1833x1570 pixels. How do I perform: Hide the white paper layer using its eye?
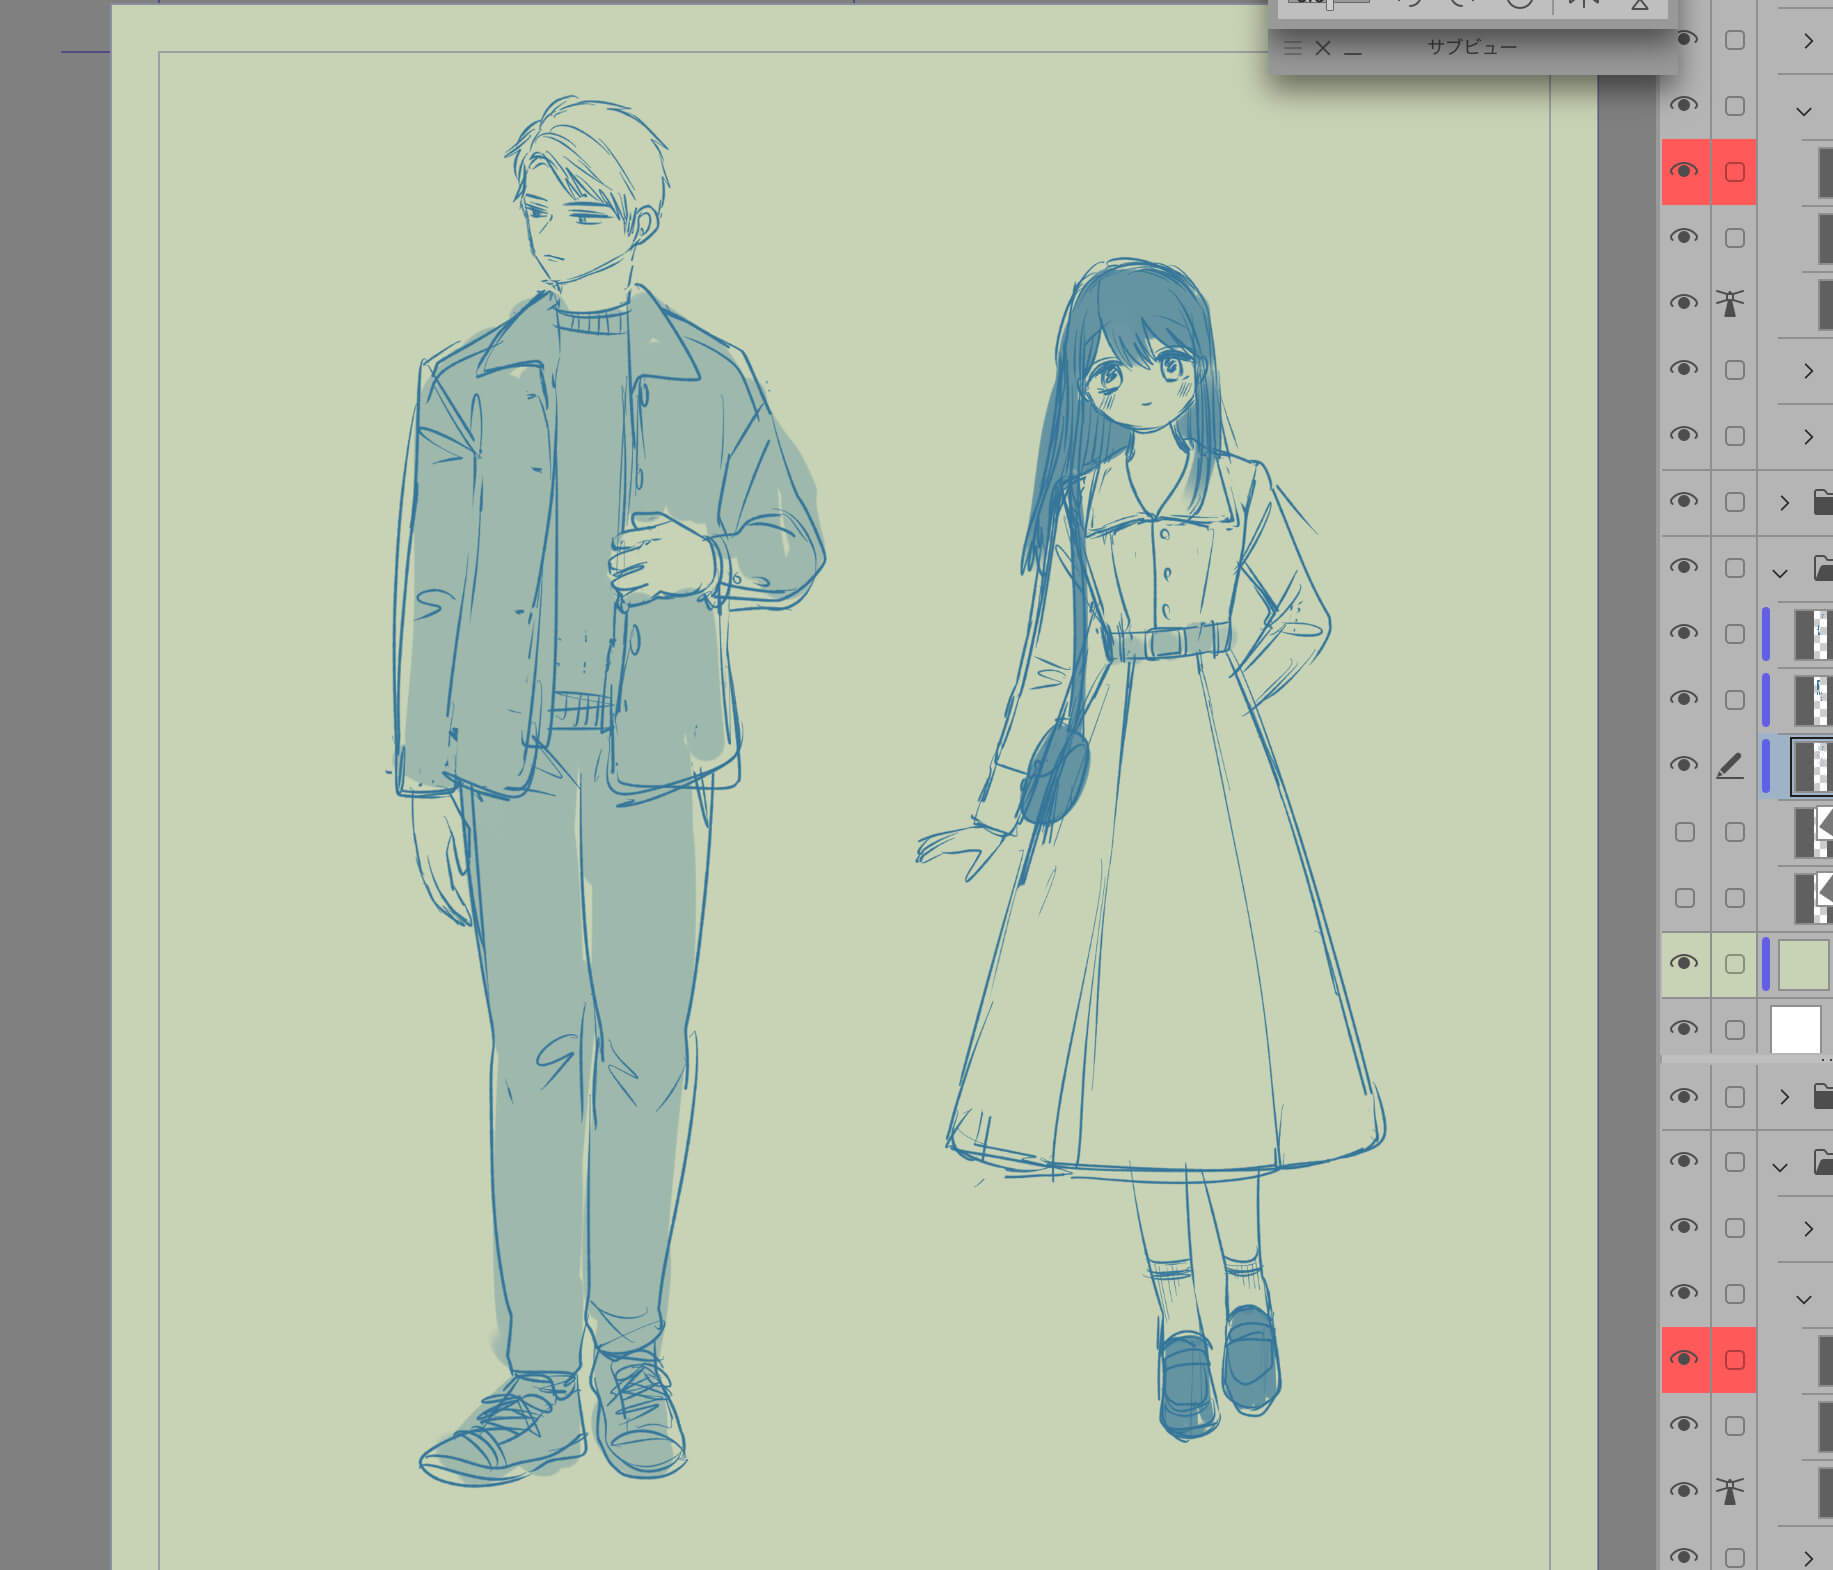tap(1684, 1029)
